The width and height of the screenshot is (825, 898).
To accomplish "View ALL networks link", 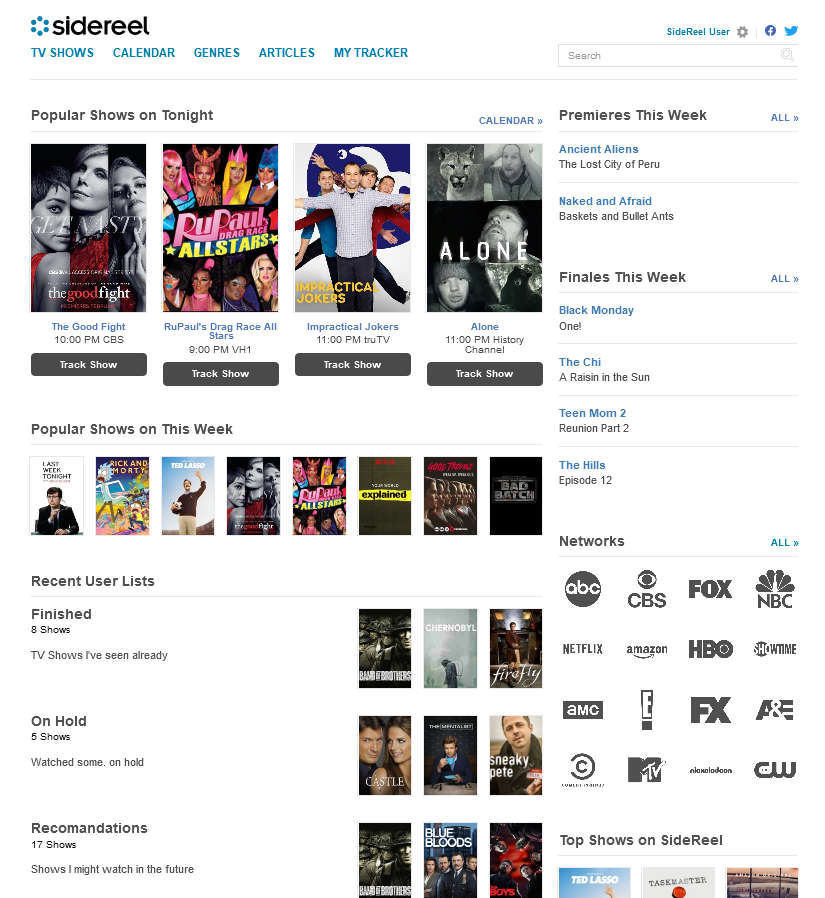I will coord(784,542).
